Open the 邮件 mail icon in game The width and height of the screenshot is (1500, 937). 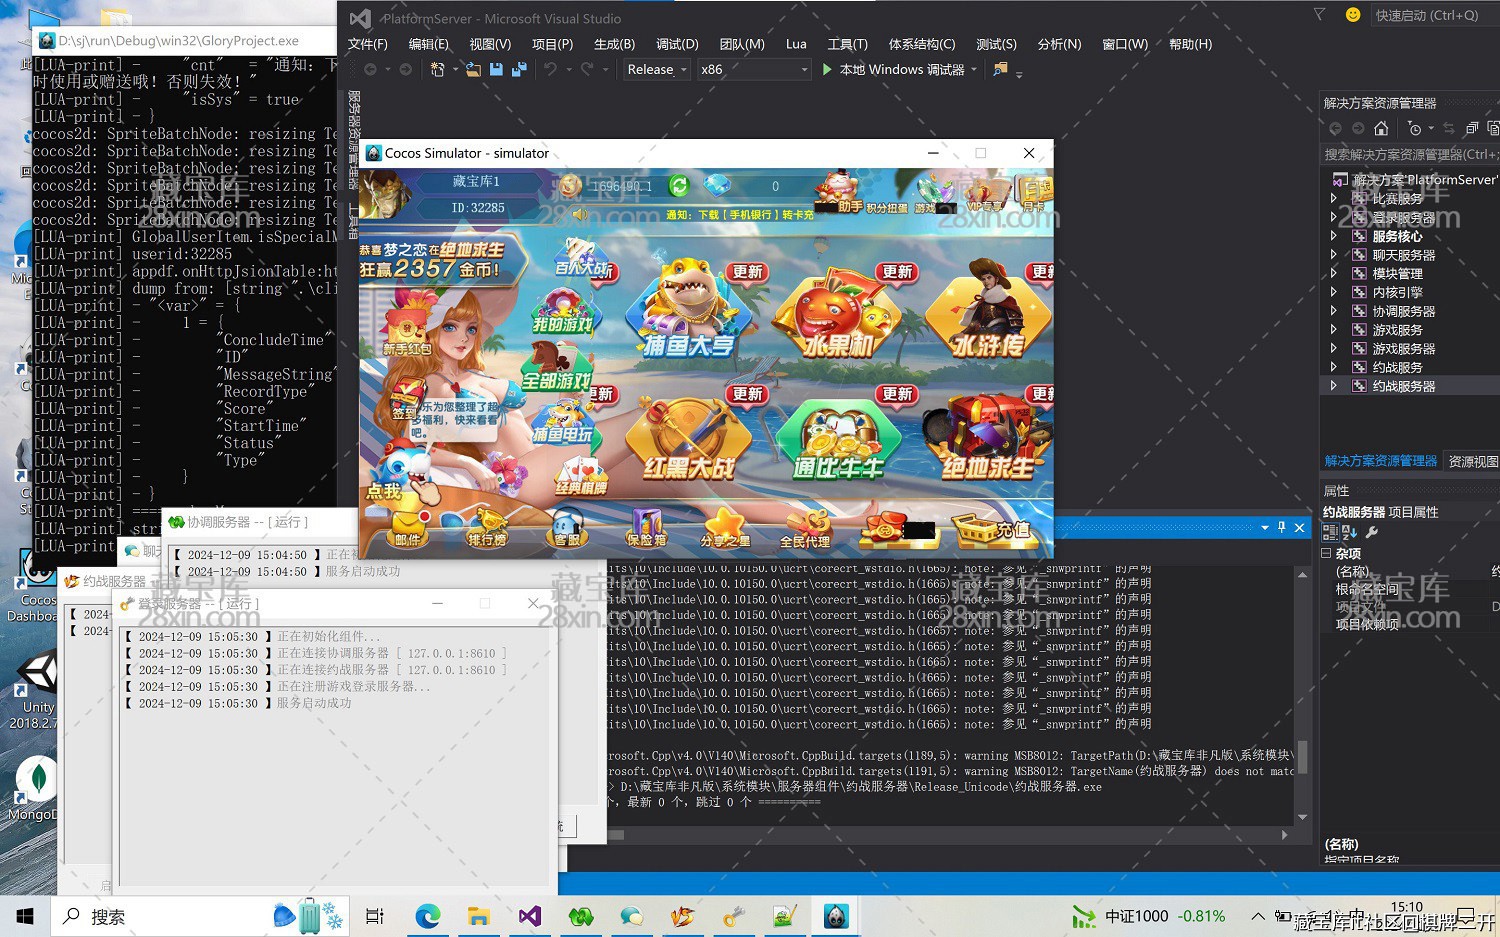408,526
